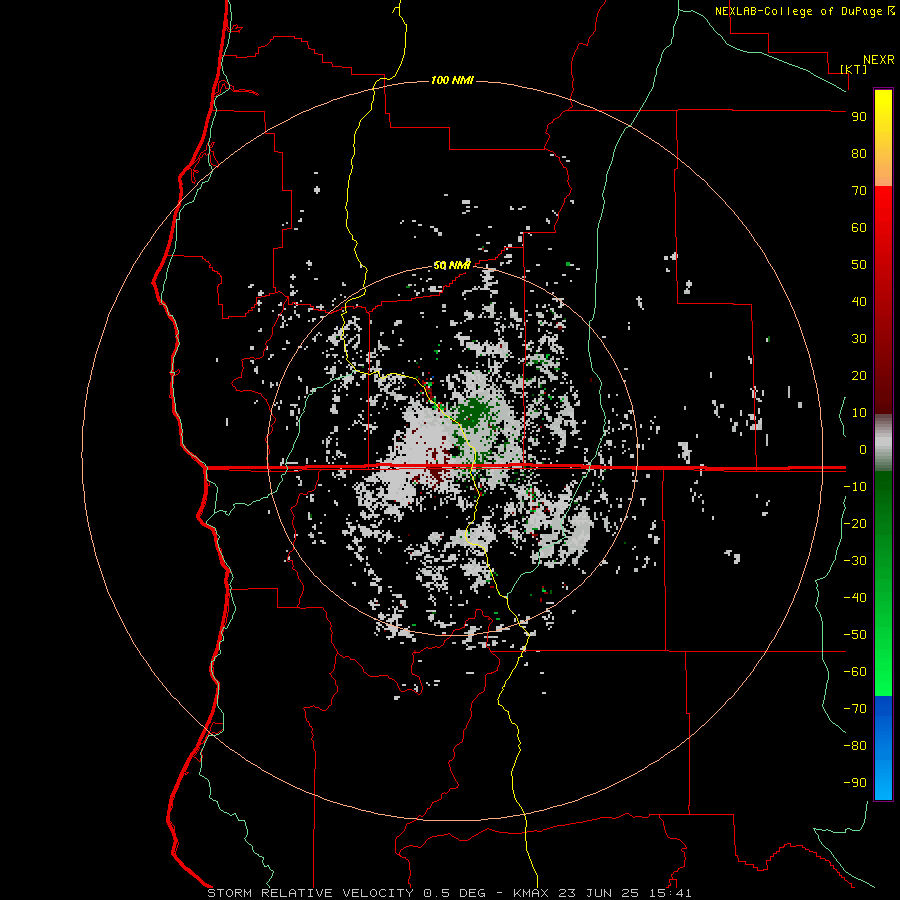Click the 23 JUN 25 date text
The width and height of the screenshot is (900, 900).
click(x=599, y=893)
